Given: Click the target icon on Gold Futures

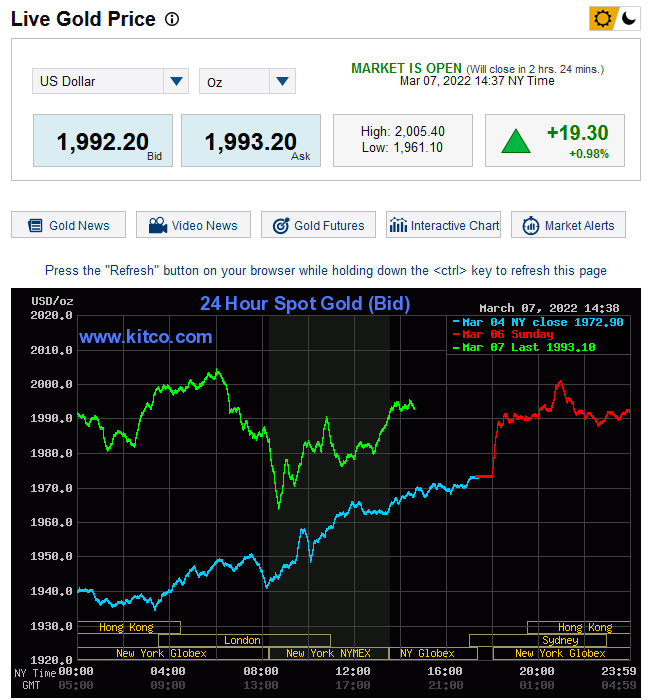Looking at the screenshot, I should (x=281, y=225).
